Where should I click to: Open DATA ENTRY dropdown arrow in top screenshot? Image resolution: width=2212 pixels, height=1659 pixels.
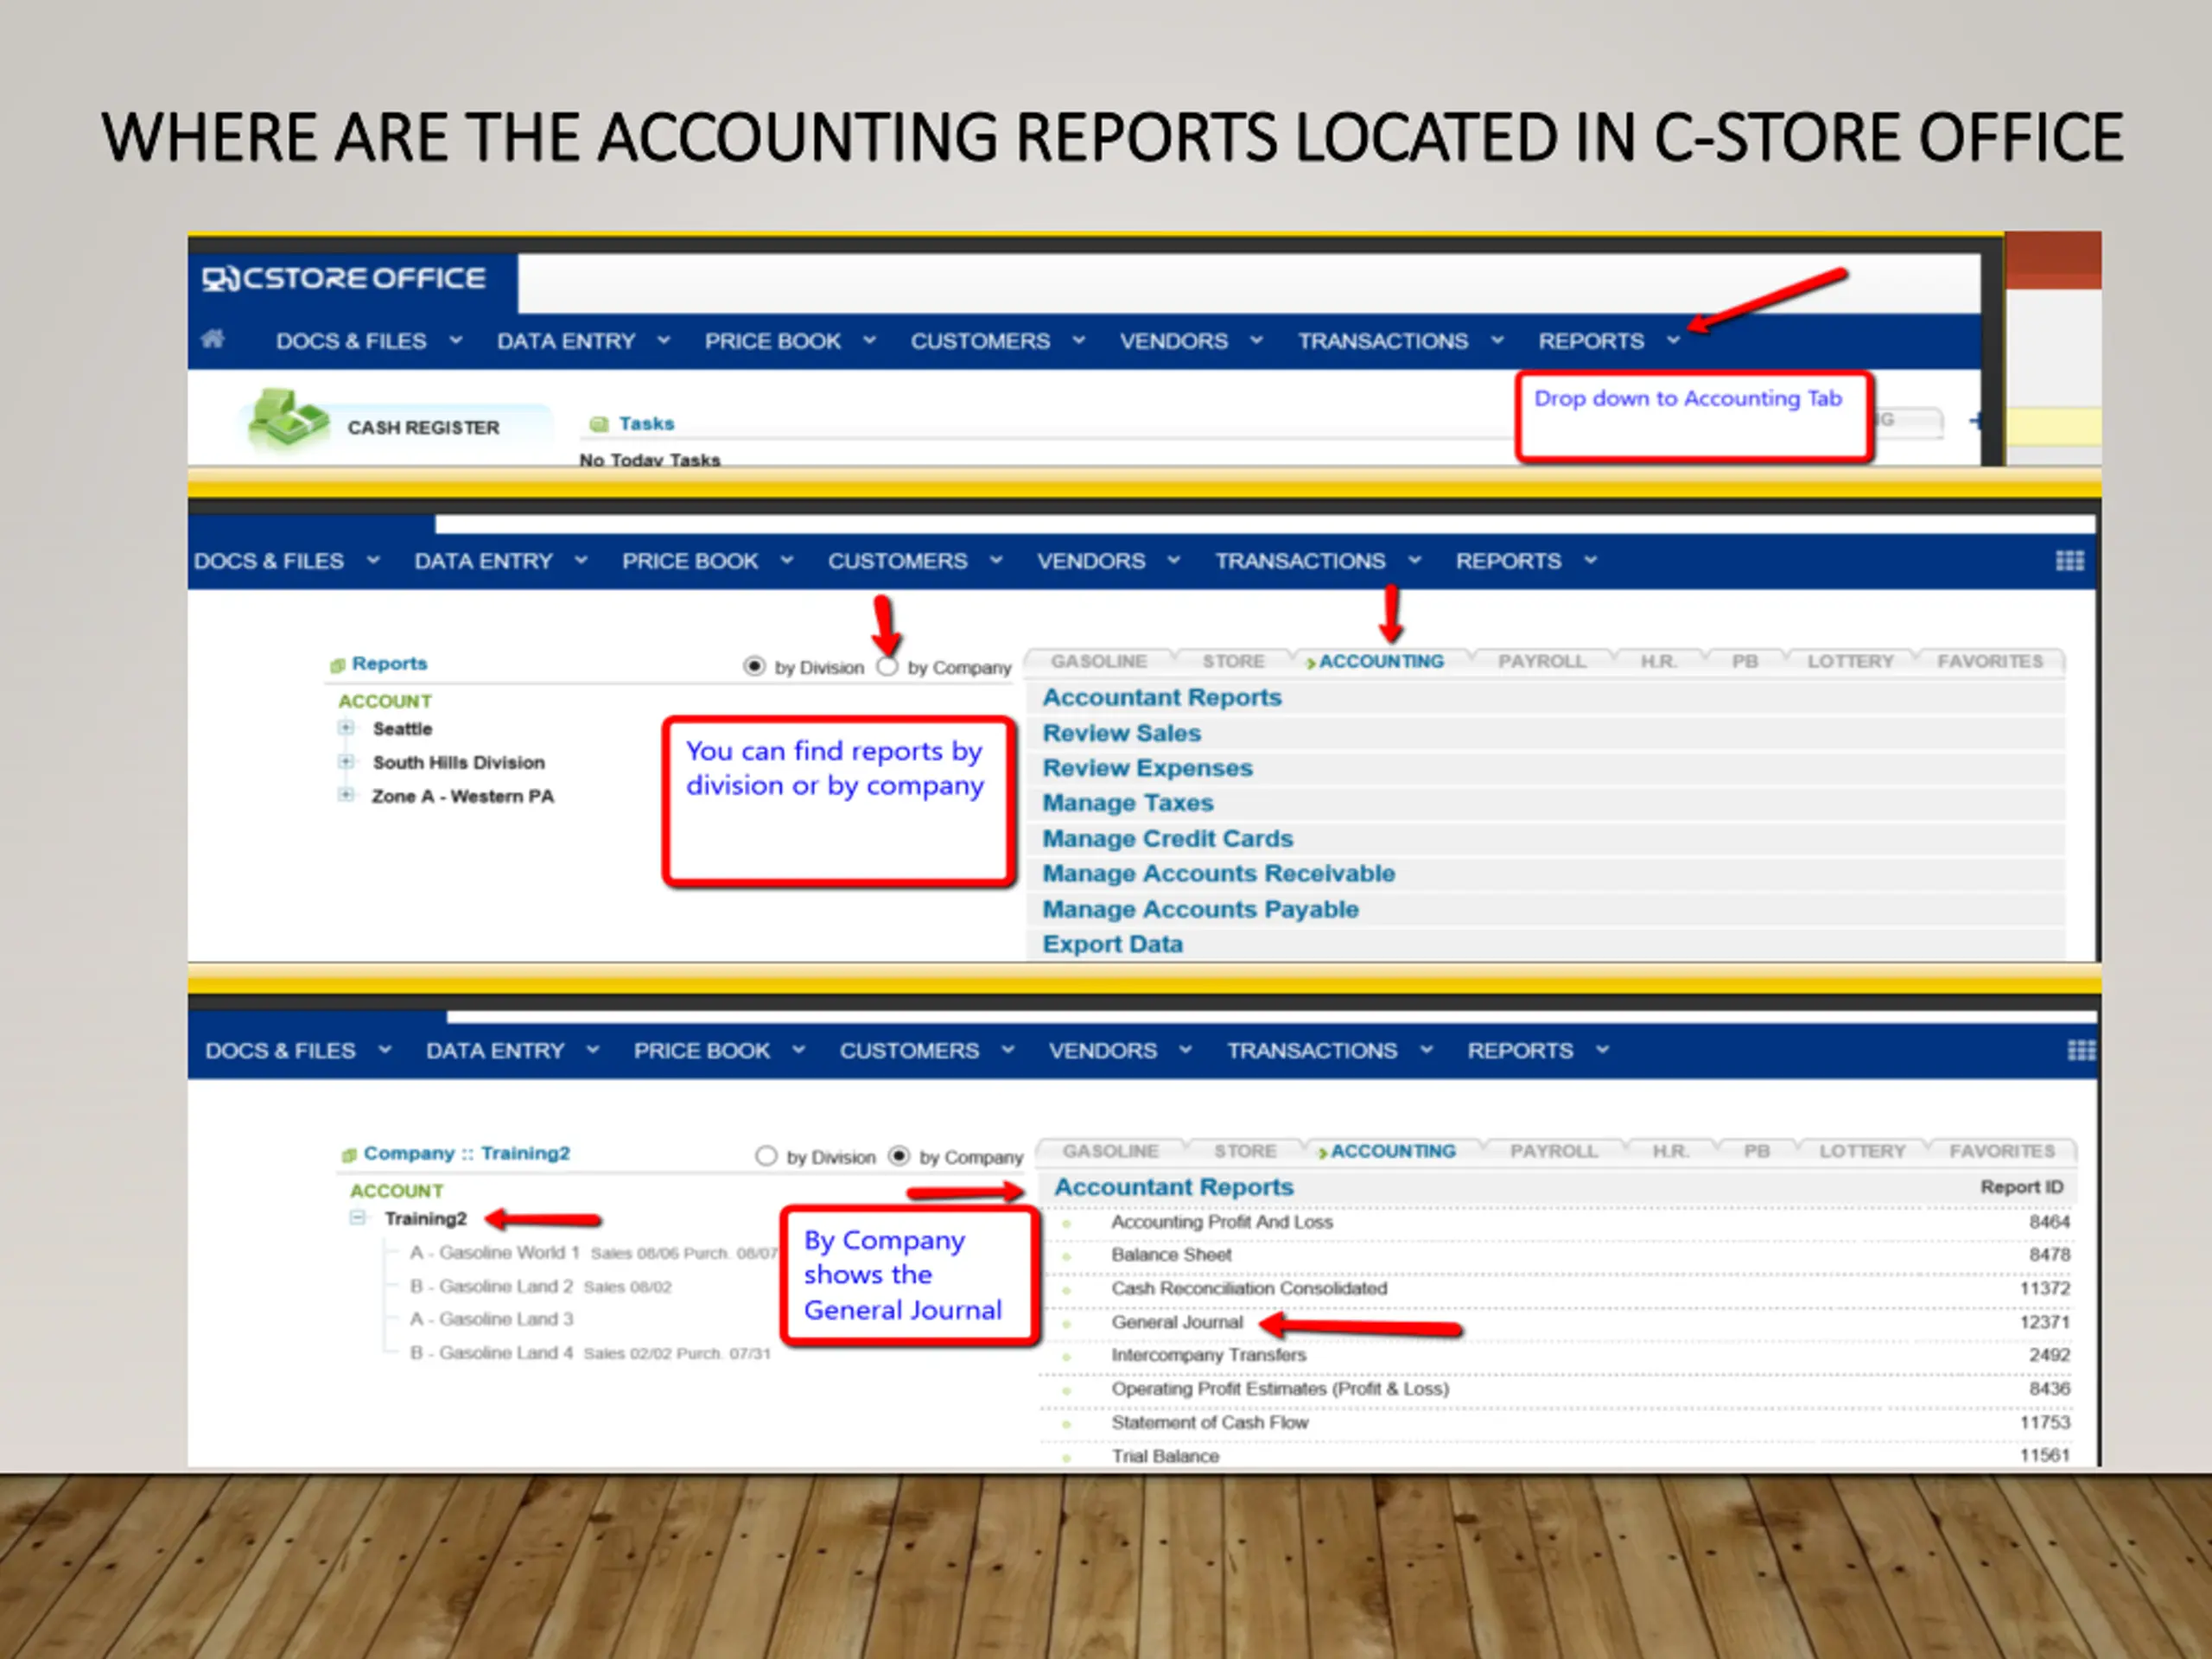point(664,341)
